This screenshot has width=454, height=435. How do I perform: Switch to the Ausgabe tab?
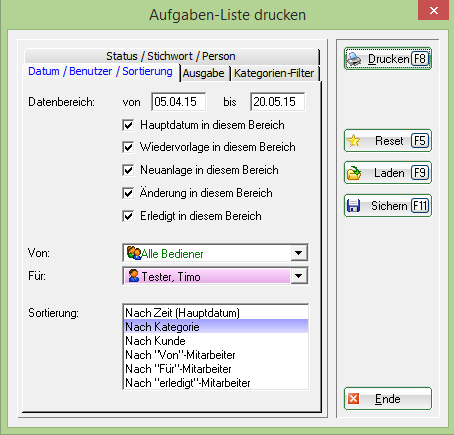pos(203,73)
